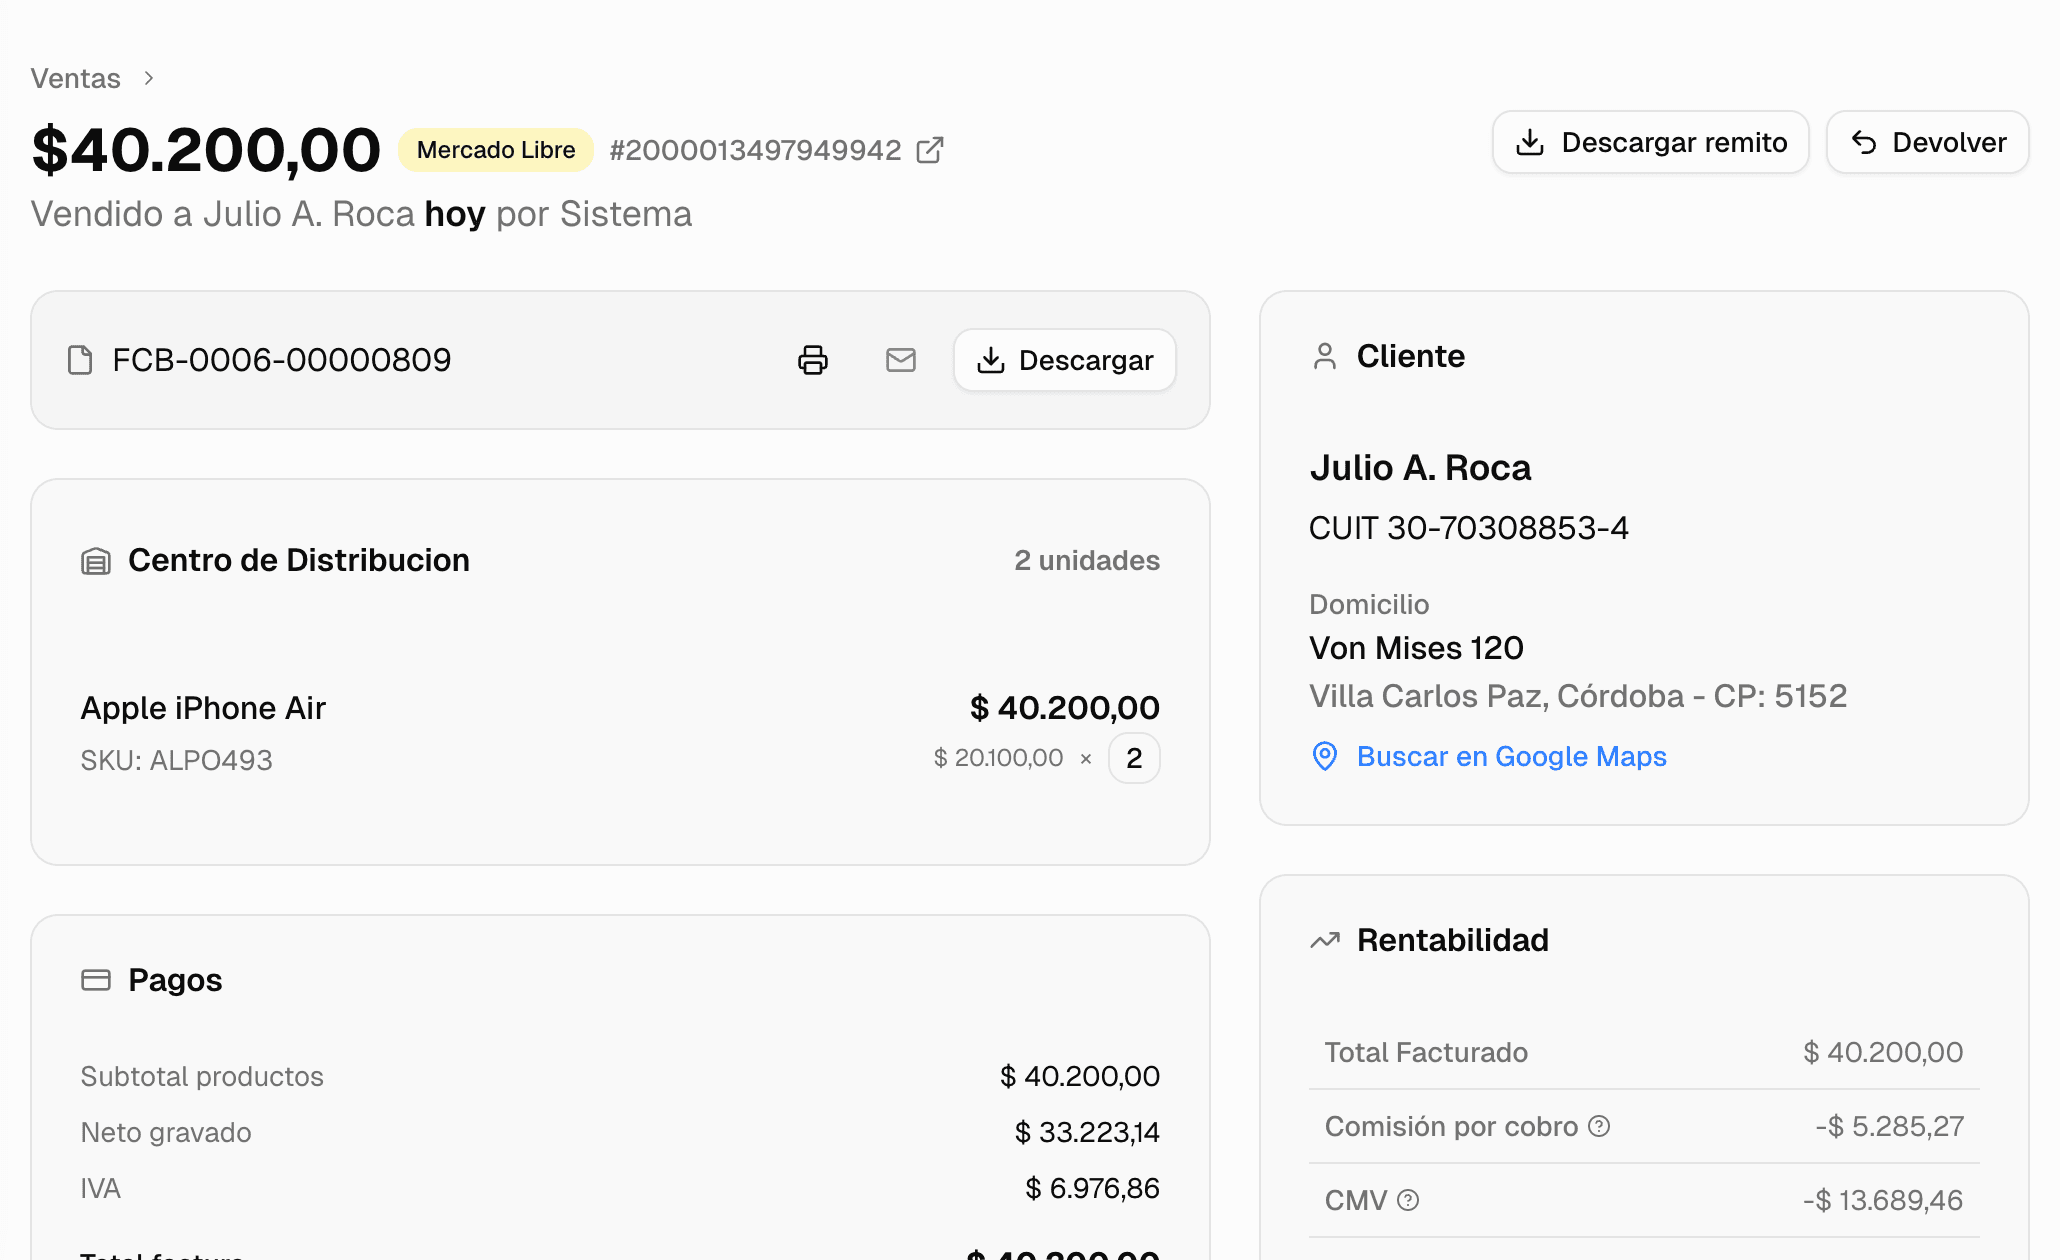Screen dimensions: 2060x1260
Task: Select the Mercado Libre channel badge
Action: point(496,149)
